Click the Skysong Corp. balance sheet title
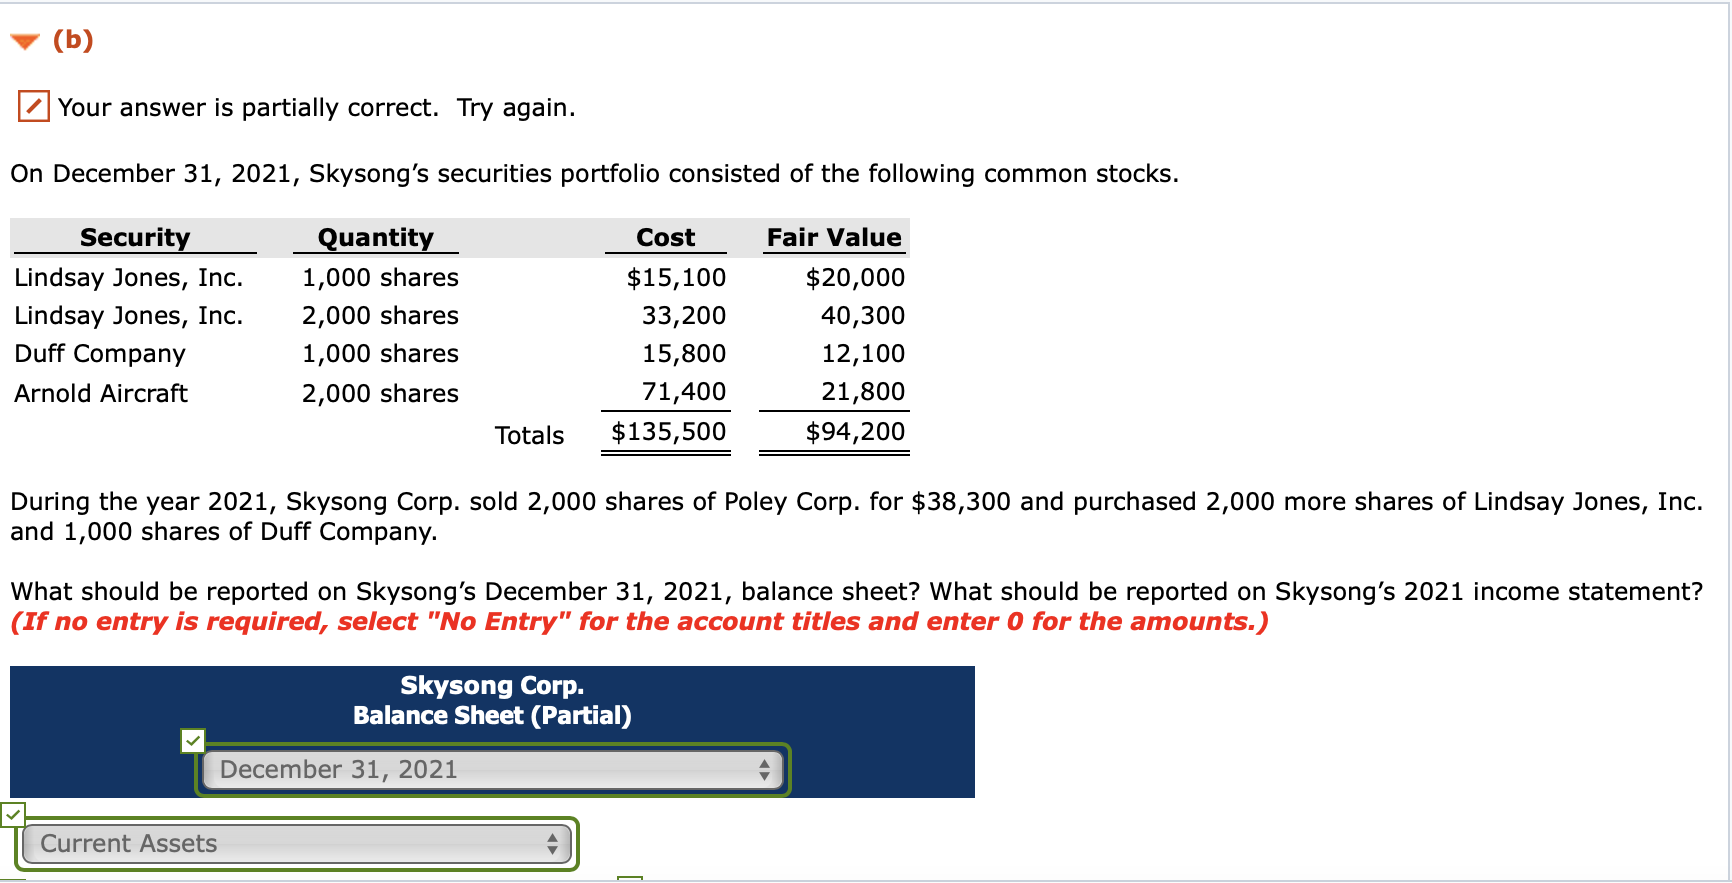This screenshot has height=883, width=1732. 491,685
